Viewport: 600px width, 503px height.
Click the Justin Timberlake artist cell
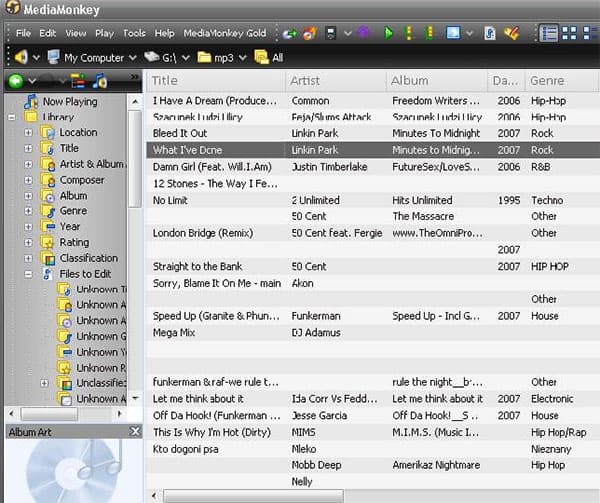coord(329,167)
